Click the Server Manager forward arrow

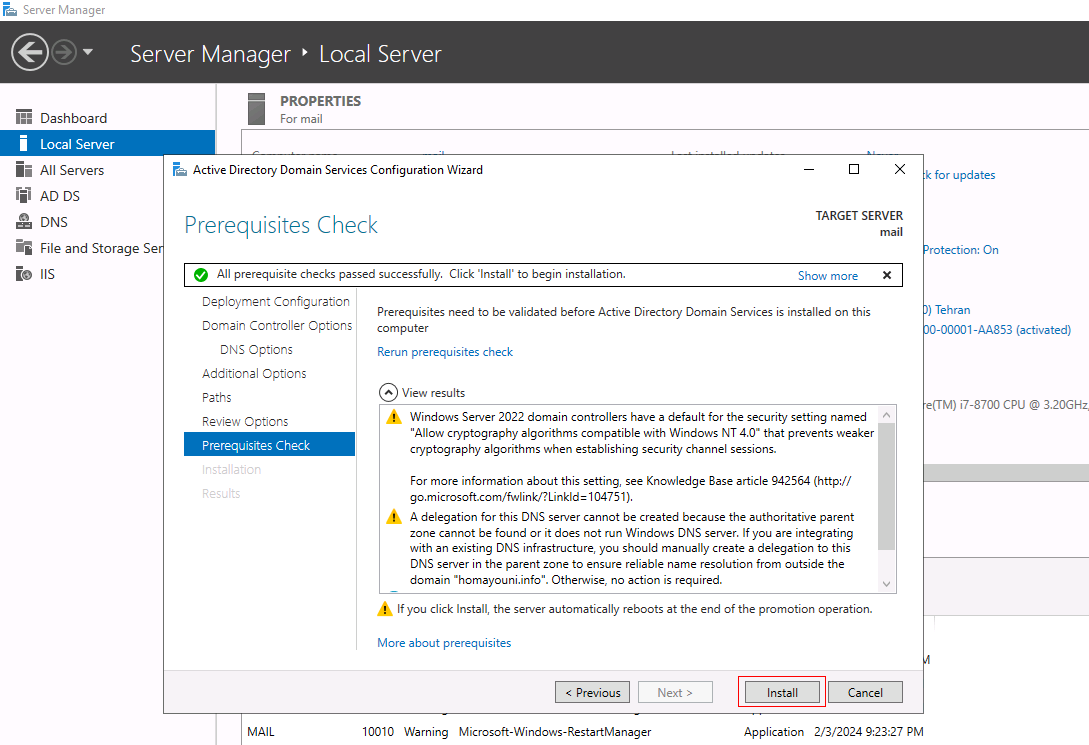pos(64,52)
